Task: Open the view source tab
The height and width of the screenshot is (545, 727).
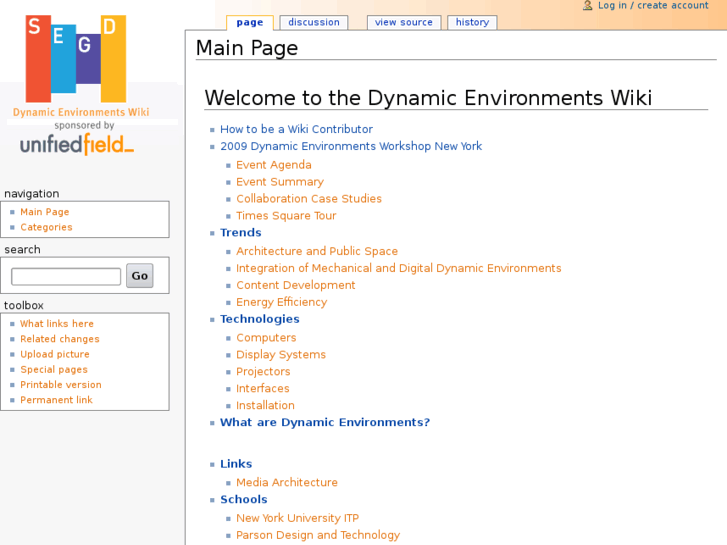Action: point(404,22)
